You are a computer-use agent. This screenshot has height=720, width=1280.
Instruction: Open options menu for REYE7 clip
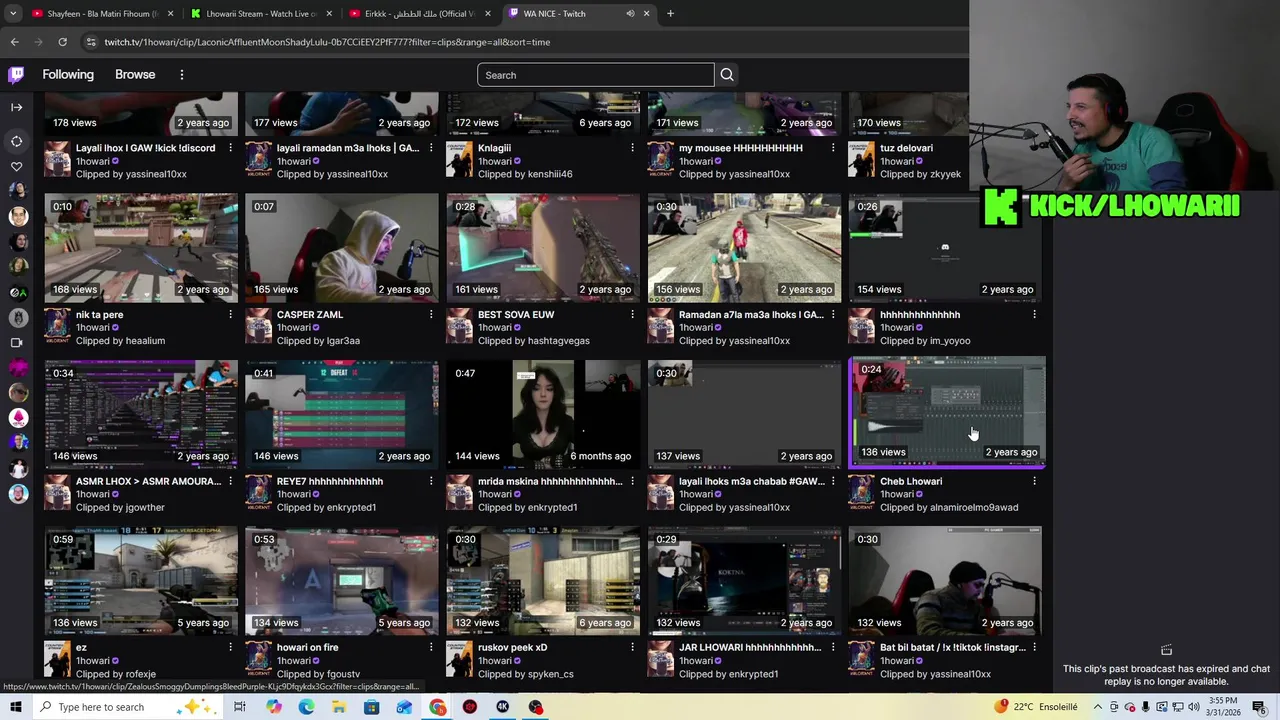(x=431, y=481)
